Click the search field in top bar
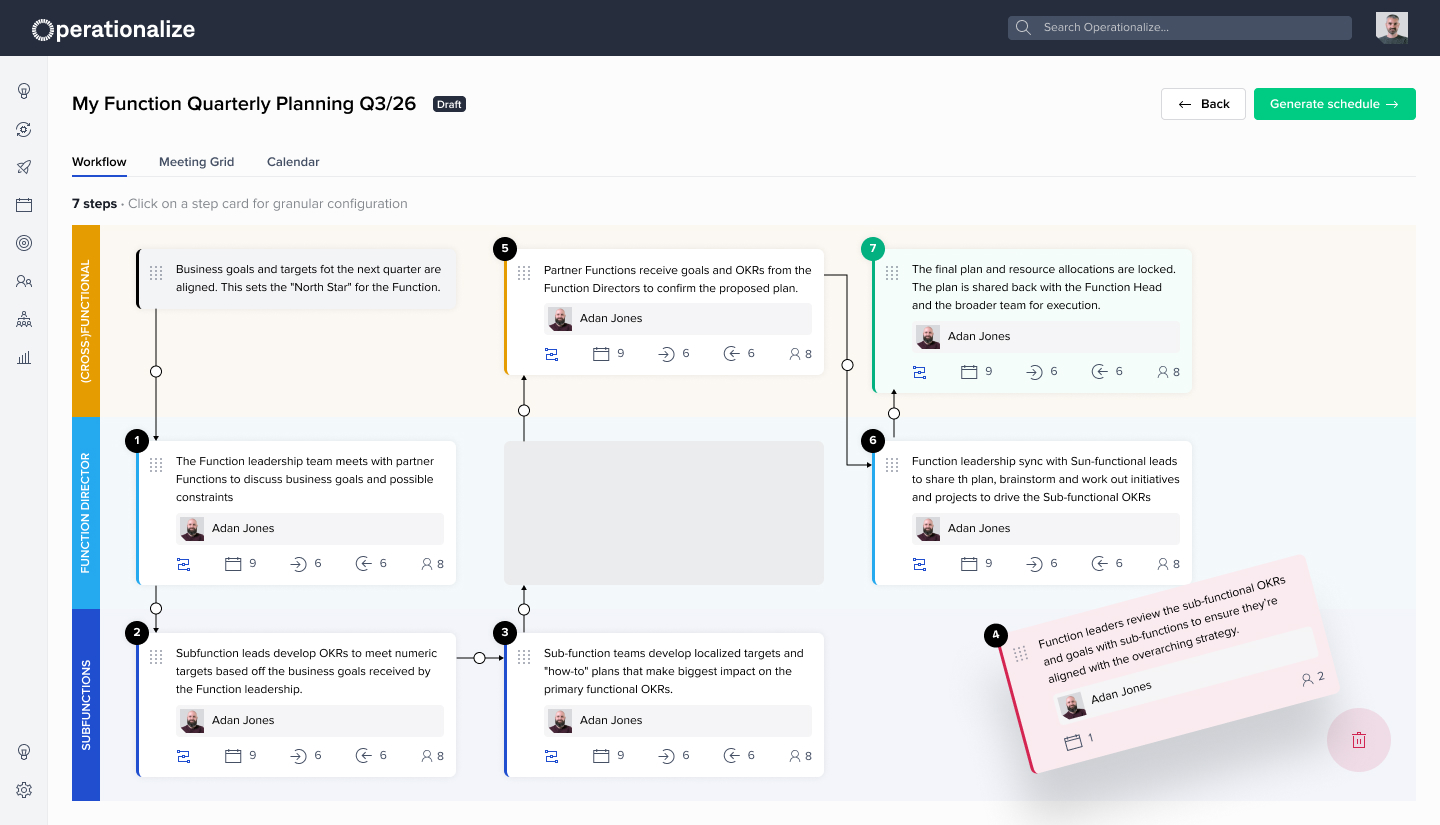 click(x=1179, y=28)
